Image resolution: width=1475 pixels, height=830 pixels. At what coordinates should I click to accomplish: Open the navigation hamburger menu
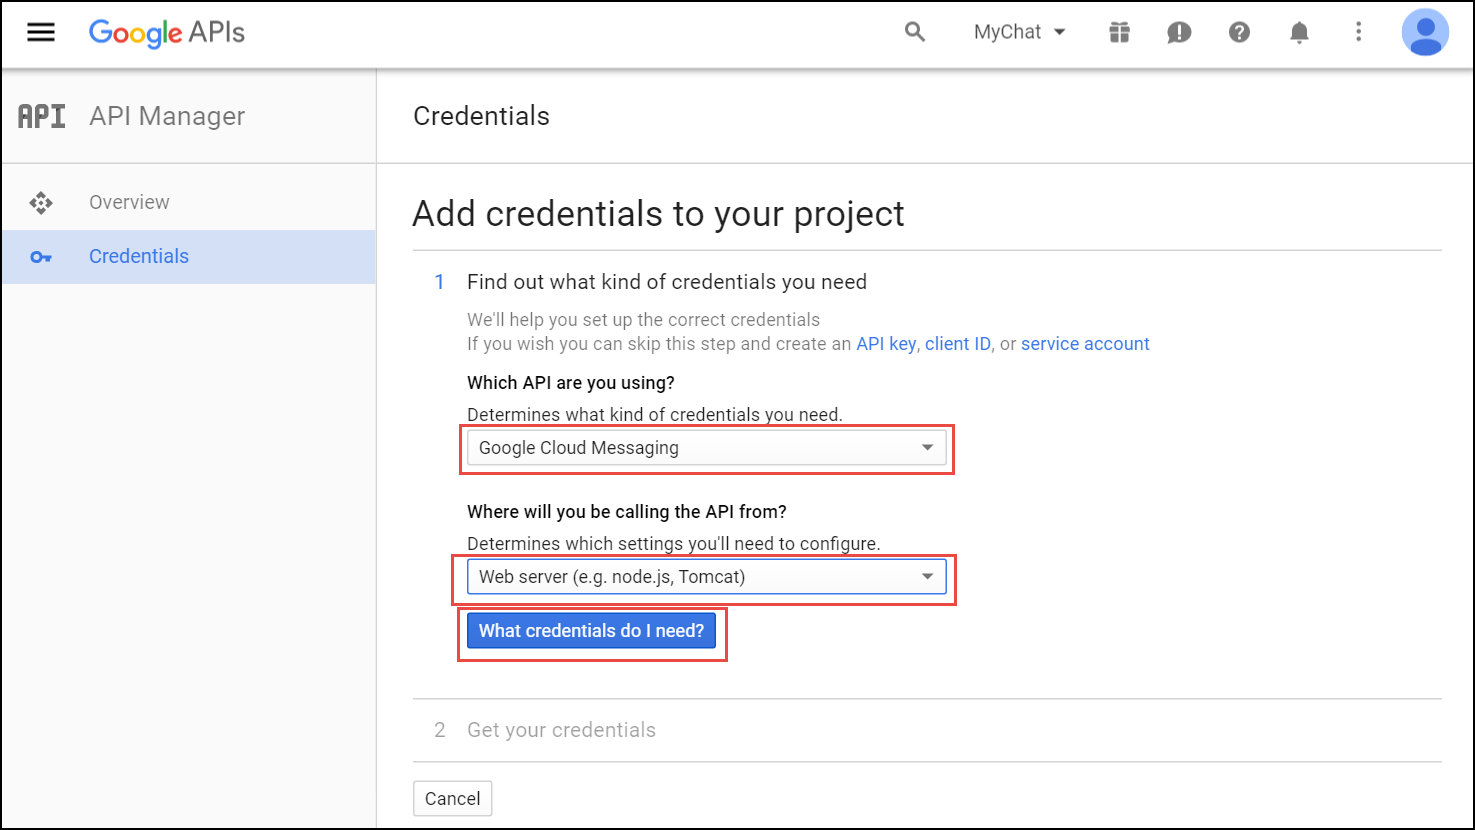pyautogui.click(x=41, y=31)
